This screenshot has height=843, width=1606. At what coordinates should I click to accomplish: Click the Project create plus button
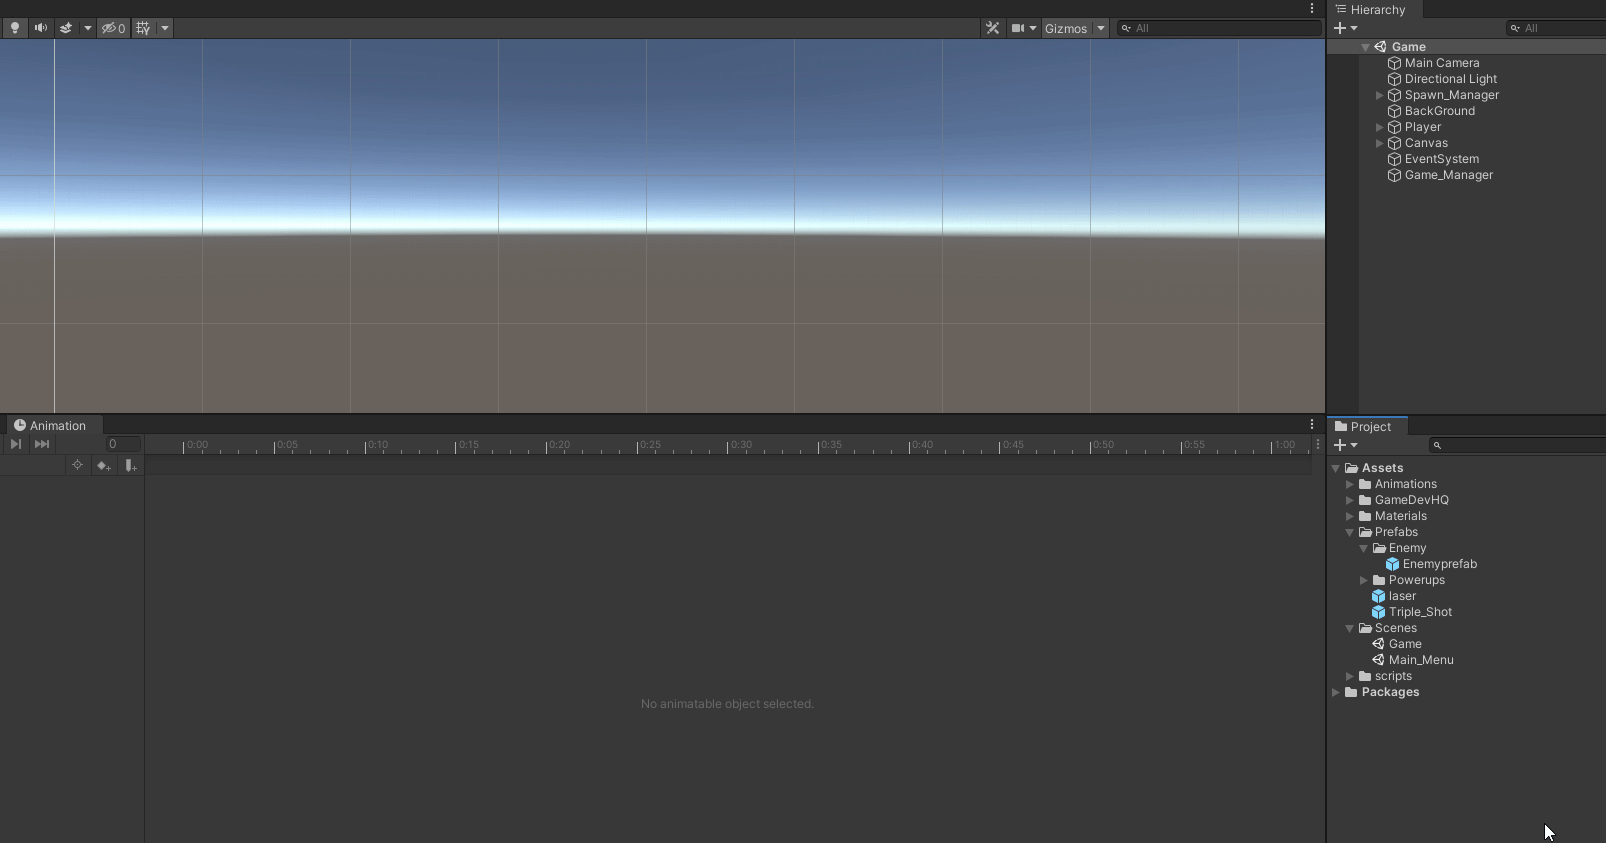click(x=1340, y=445)
